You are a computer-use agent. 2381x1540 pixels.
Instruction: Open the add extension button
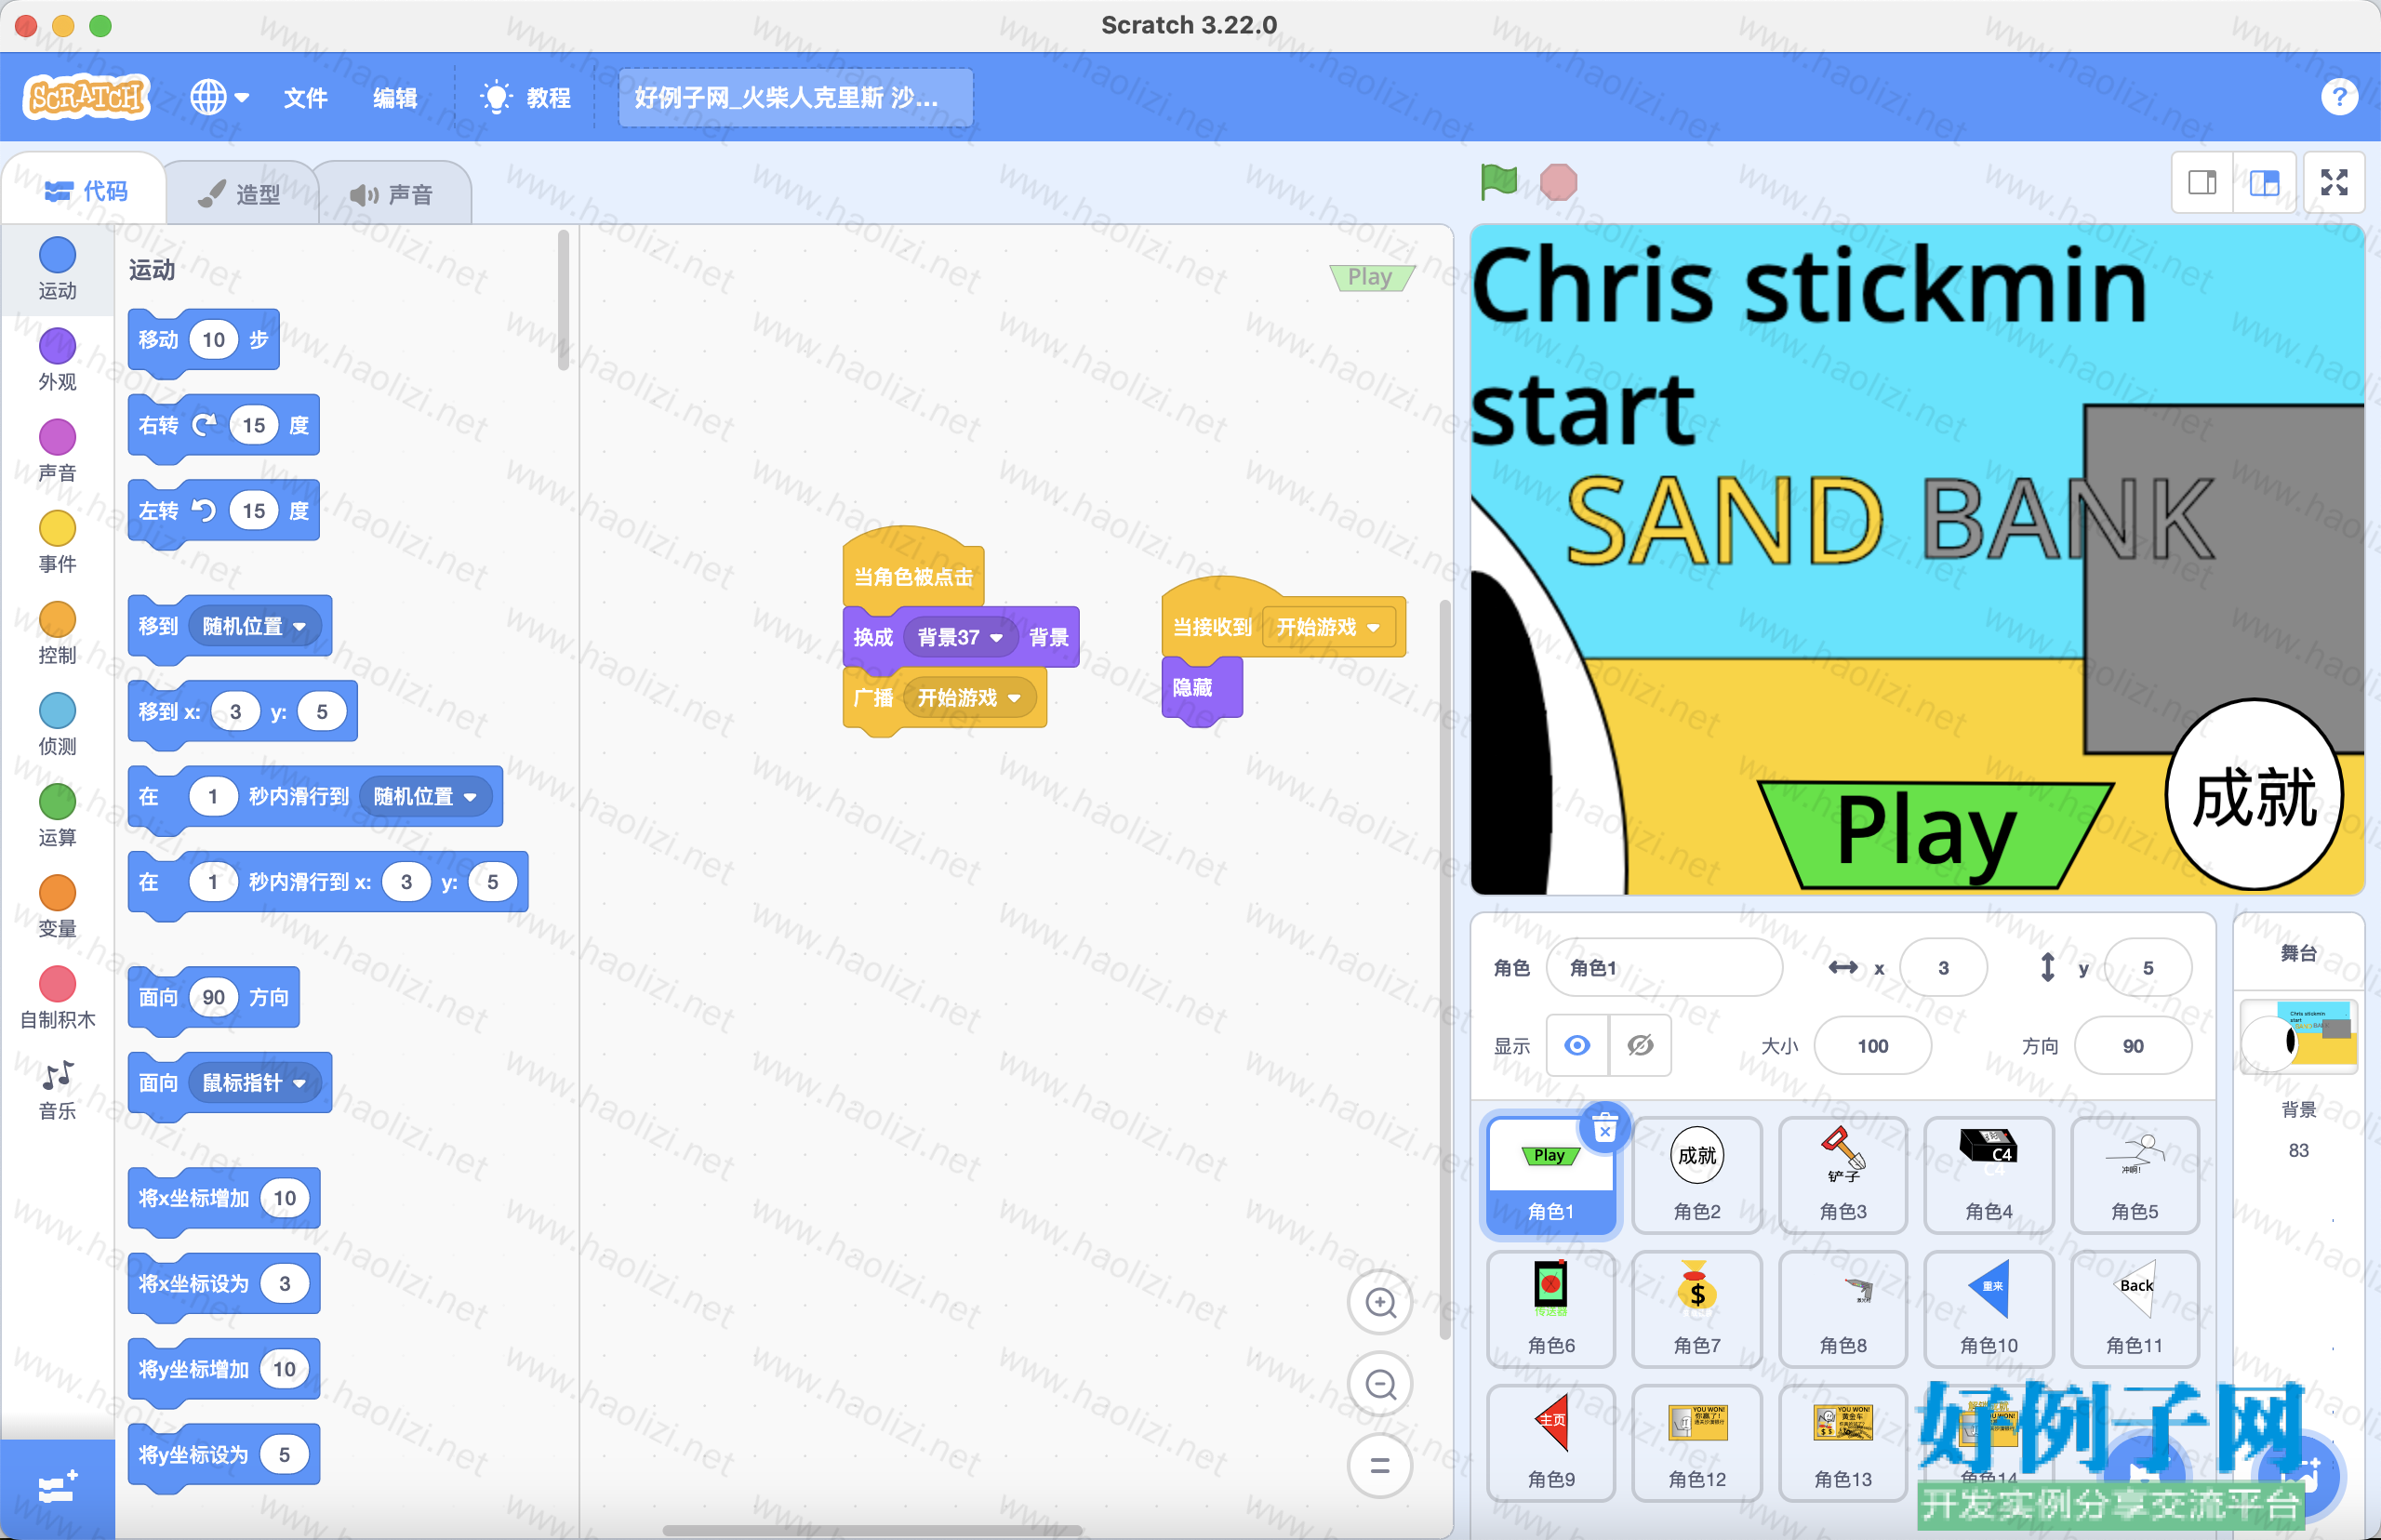pos(57,1489)
